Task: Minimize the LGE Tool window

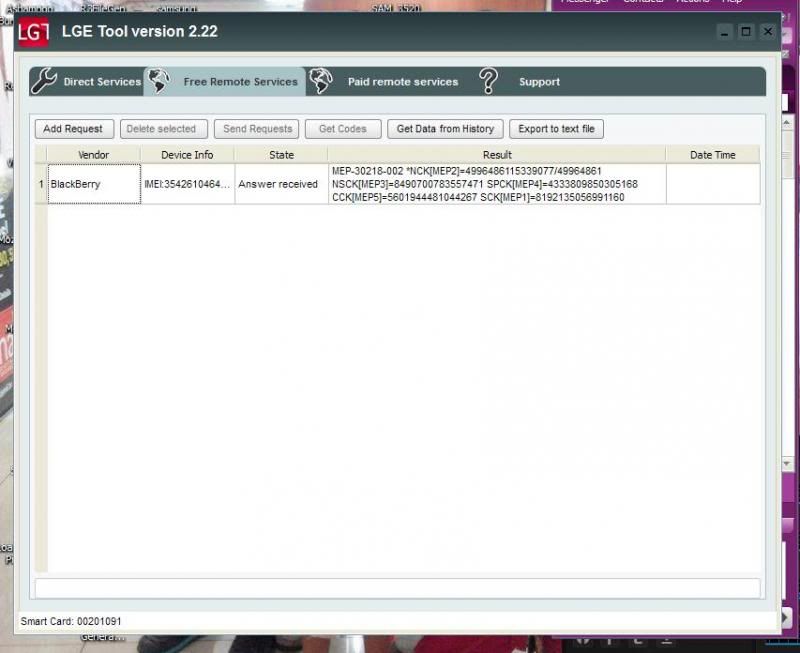Action: (724, 32)
